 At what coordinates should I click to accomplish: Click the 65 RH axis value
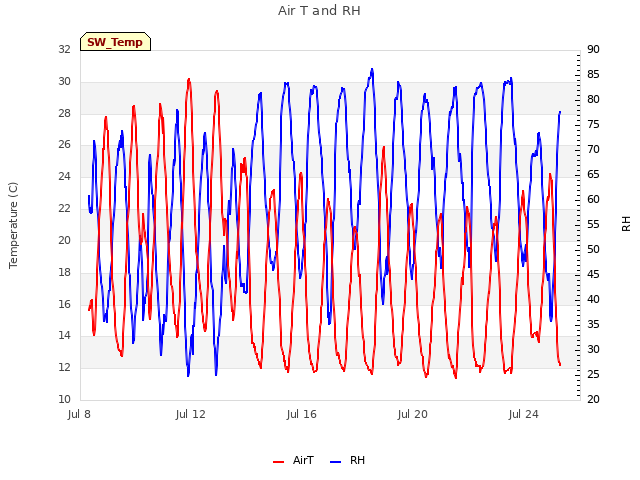pyautogui.click(x=593, y=174)
